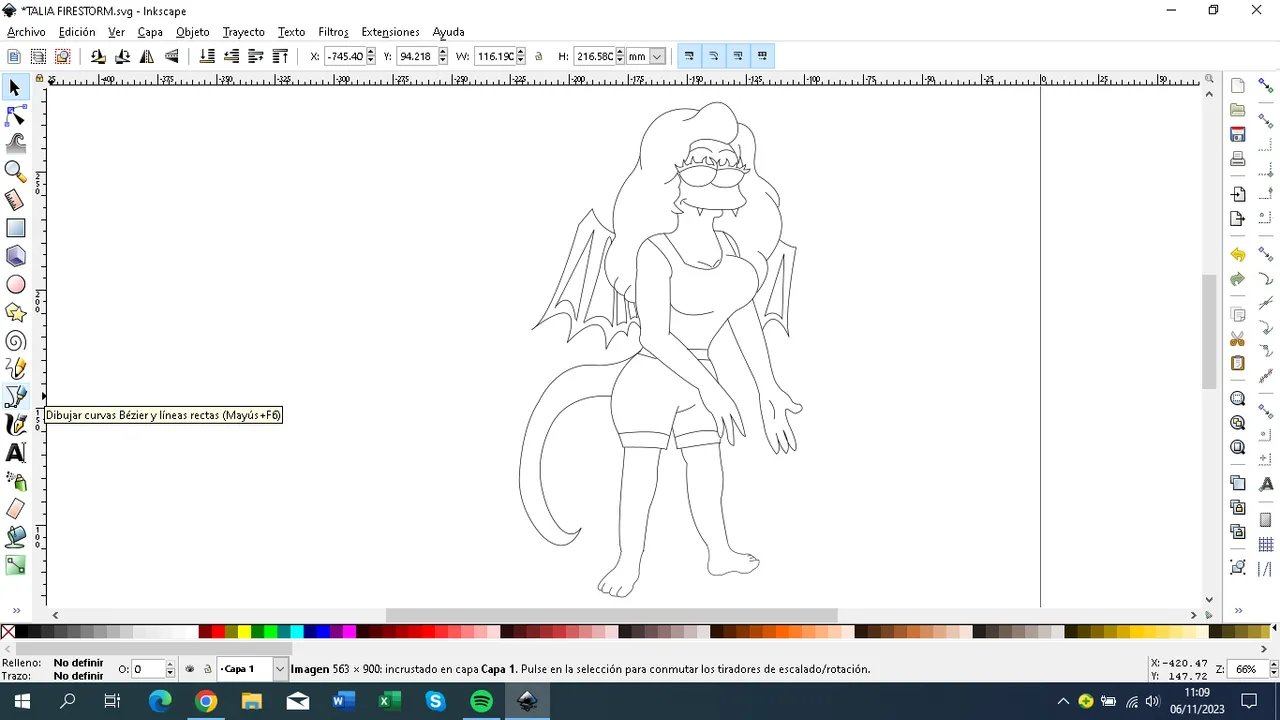Show hidden system tray icons
This screenshot has height=720, width=1280.
1063,701
